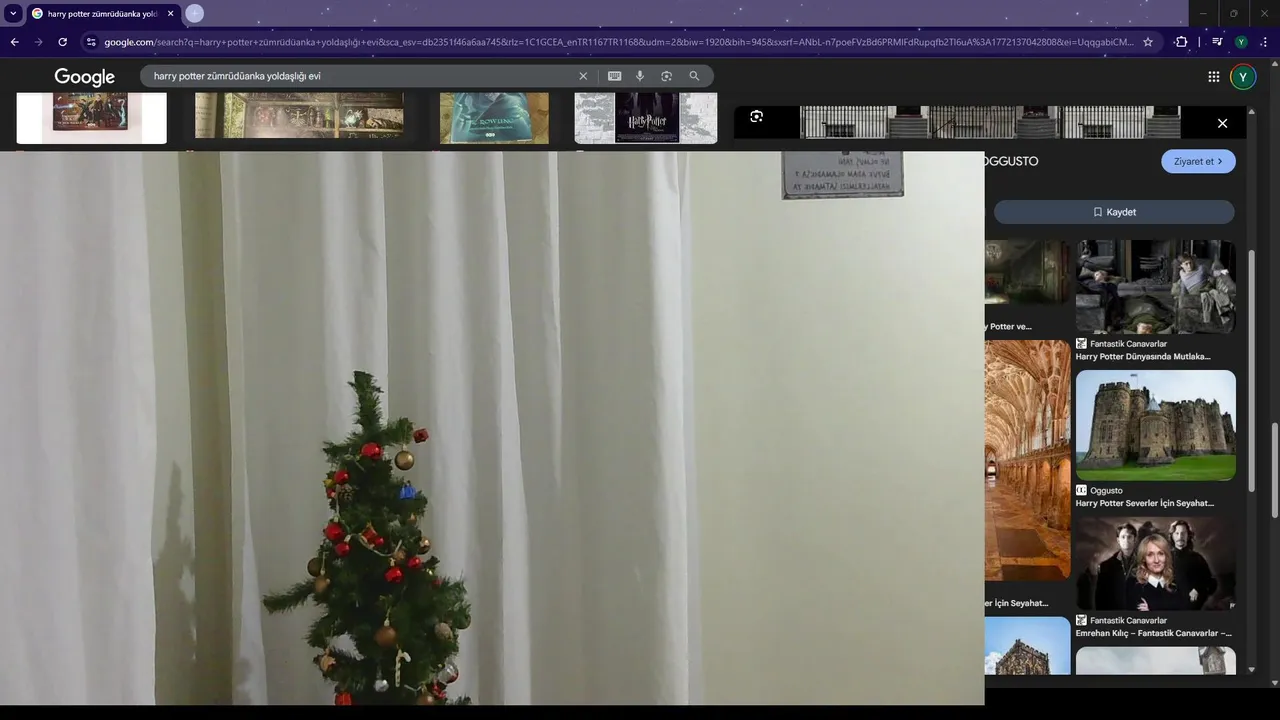This screenshot has height=720, width=1280.
Task: Click the preview panel scrollbar
Action: [1252, 370]
